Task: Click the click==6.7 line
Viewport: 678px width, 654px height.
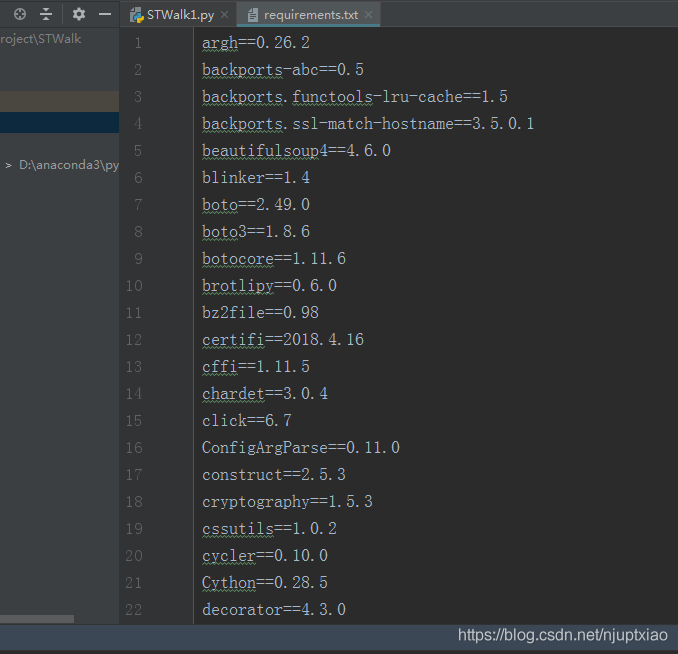Action: [246, 420]
